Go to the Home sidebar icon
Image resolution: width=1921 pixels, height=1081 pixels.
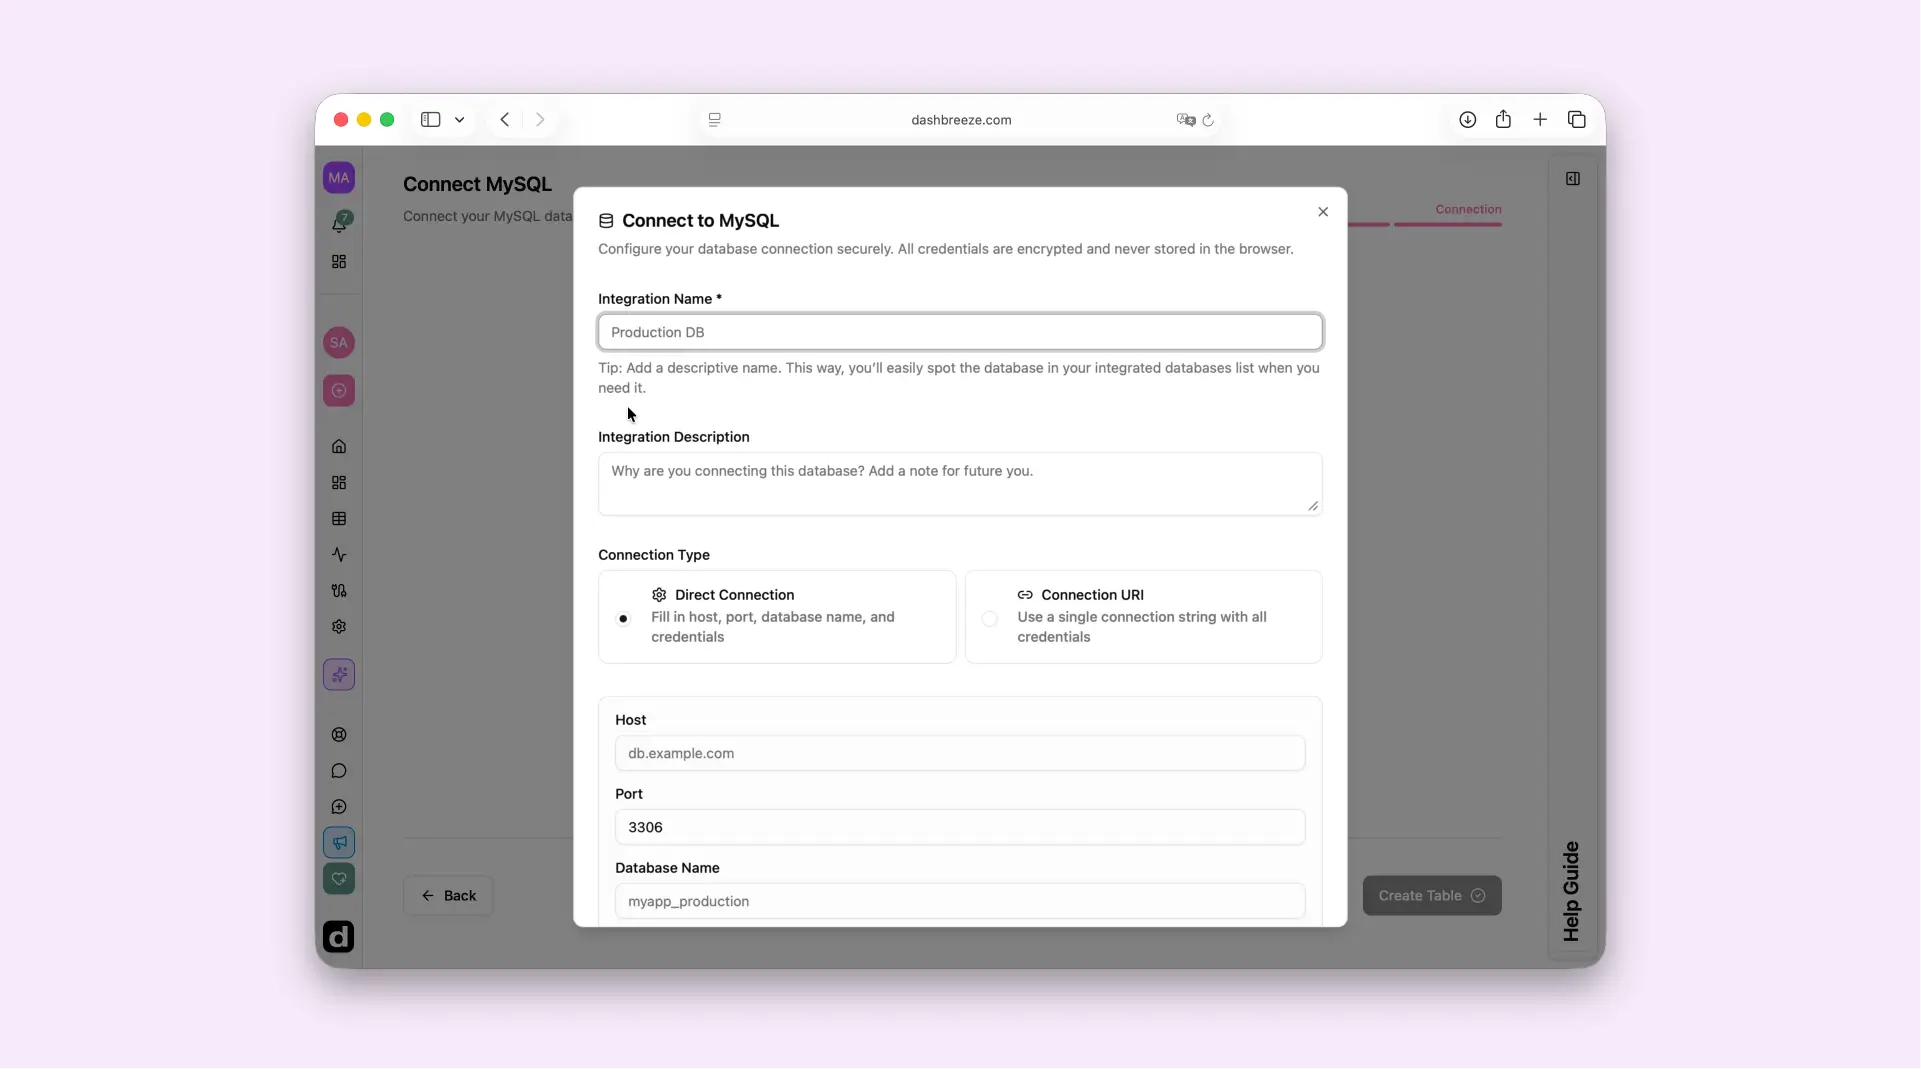339,447
